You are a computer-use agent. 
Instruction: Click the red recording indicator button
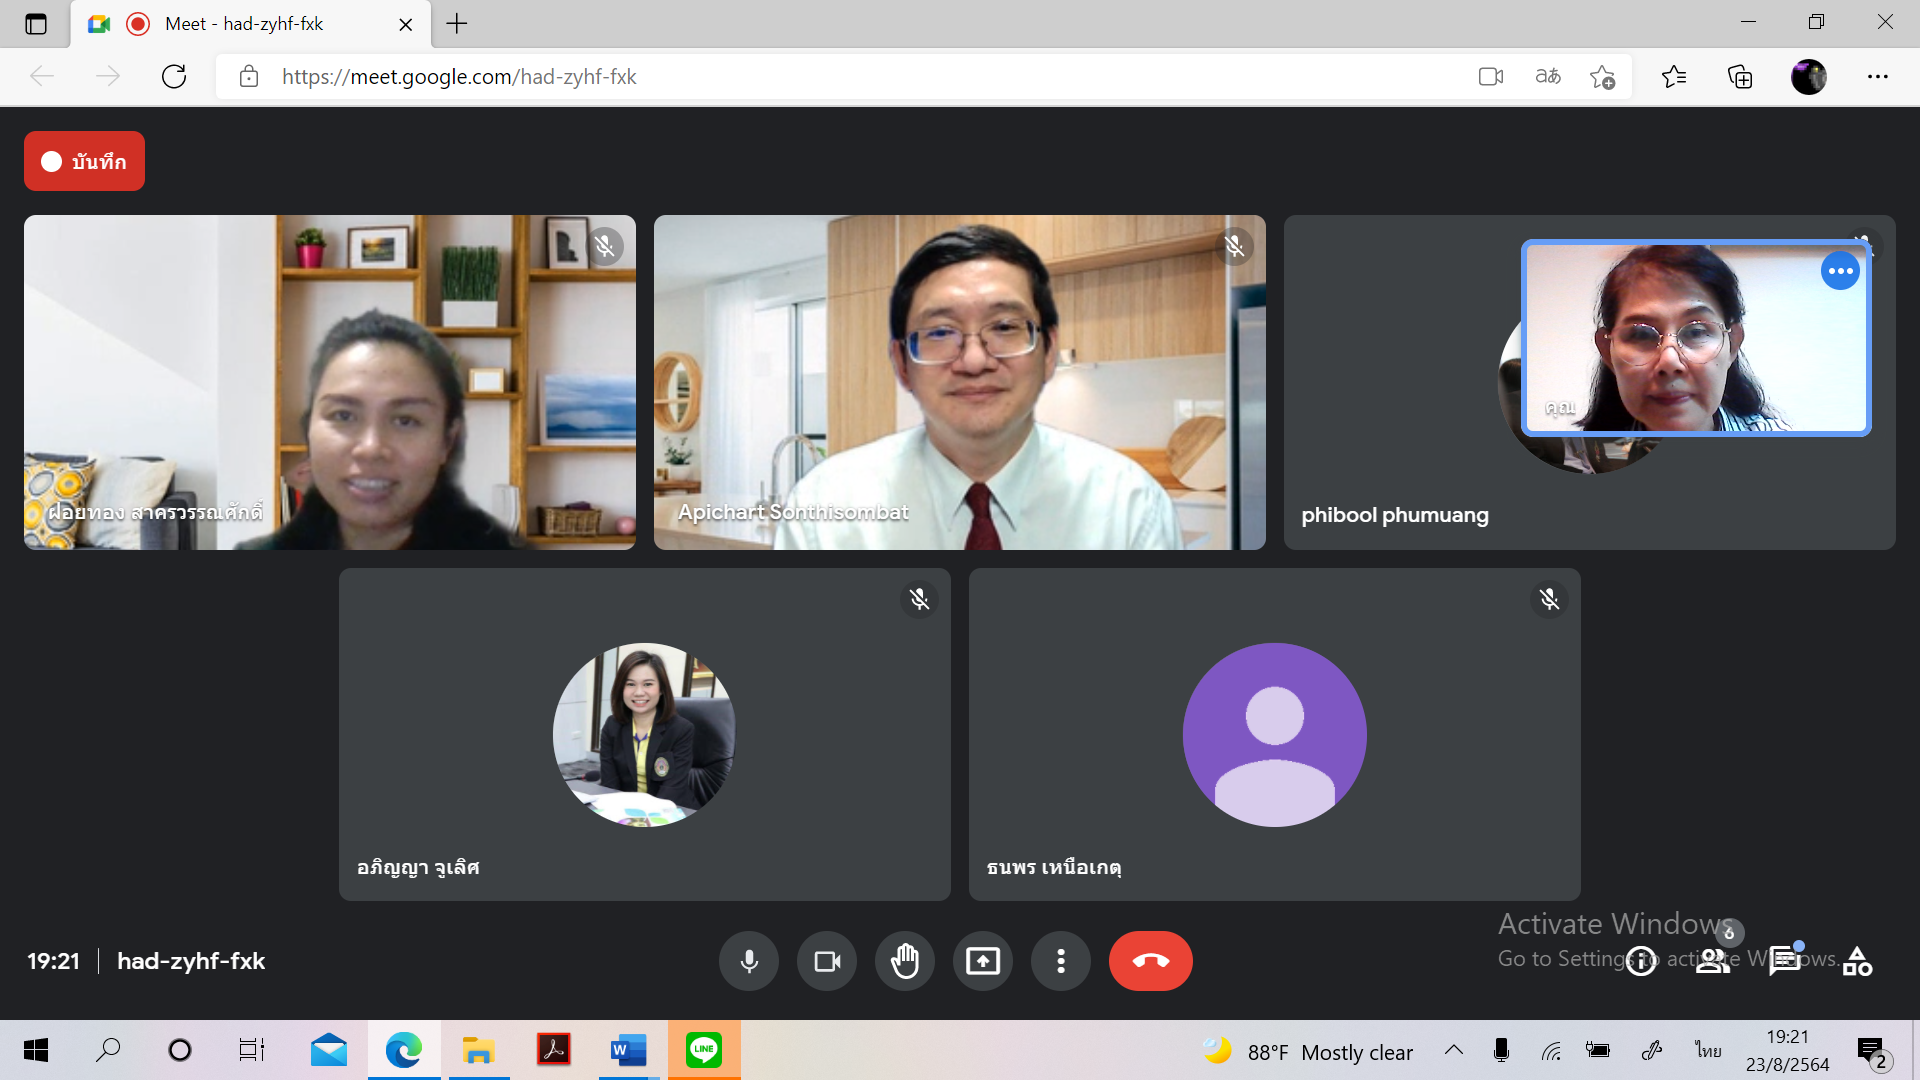(x=84, y=161)
